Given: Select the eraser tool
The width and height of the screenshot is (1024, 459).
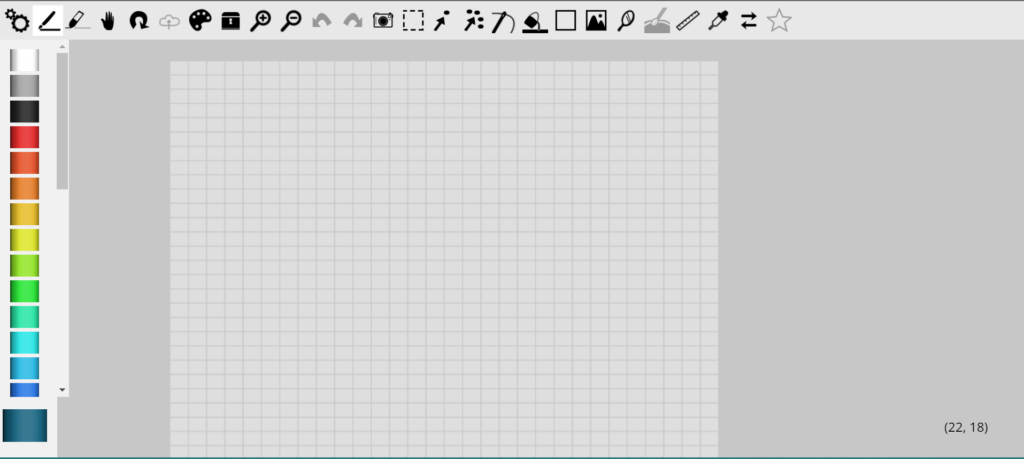Looking at the screenshot, I should (x=78, y=21).
